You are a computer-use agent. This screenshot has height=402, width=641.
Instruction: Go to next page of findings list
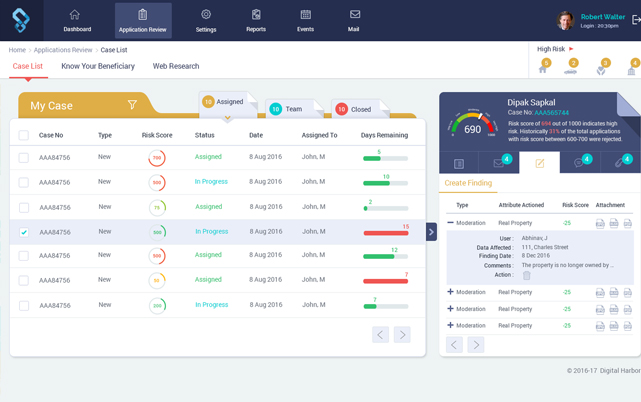pyautogui.click(x=476, y=345)
